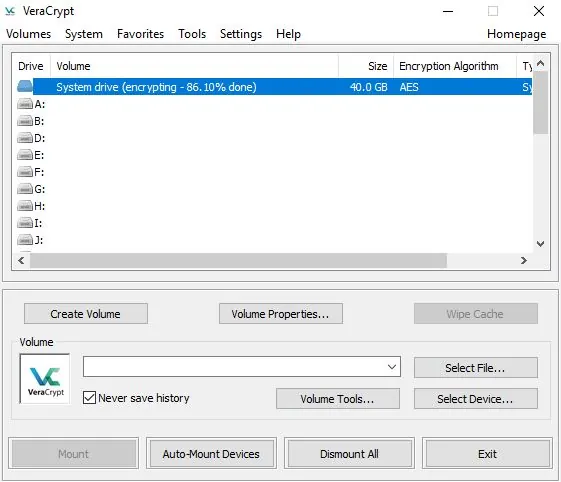Click the 'AES' encryption algorithm cell
The height and width of the screenshot is (482, 561).
coord(409,87)
